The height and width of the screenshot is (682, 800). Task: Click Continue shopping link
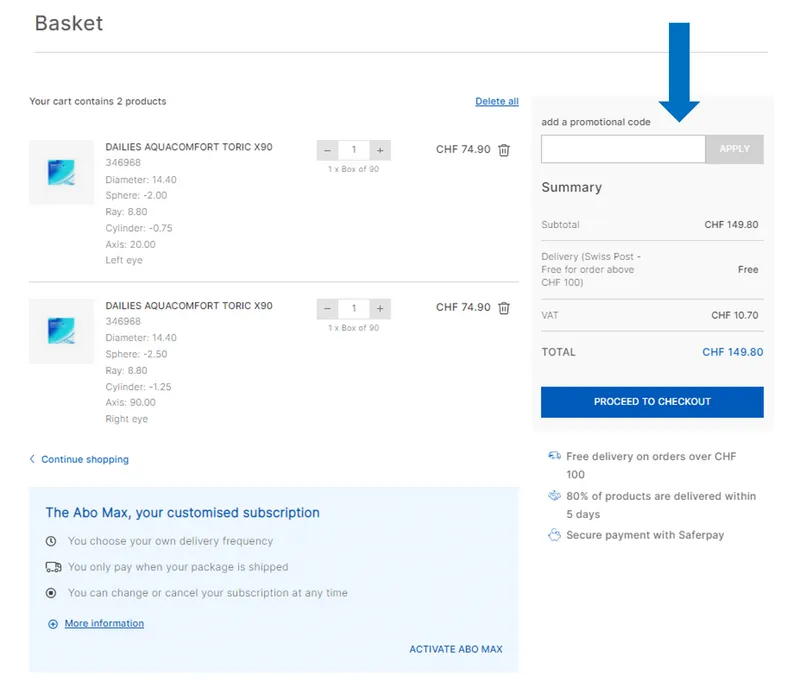[x=85, y=460]
